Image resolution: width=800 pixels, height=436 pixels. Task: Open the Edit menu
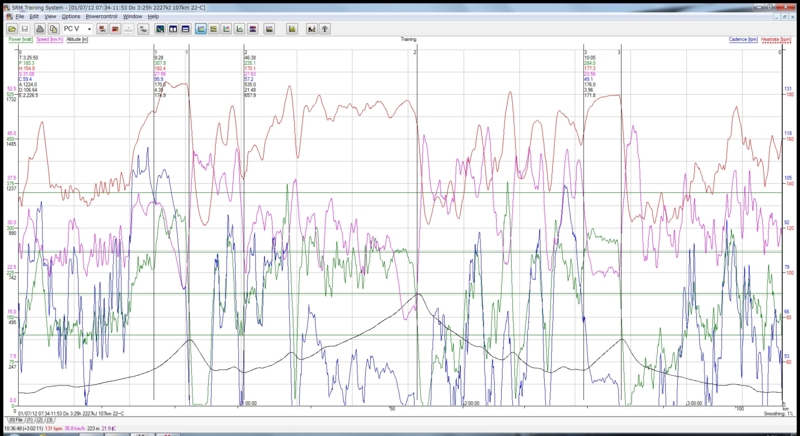point(34,17)
